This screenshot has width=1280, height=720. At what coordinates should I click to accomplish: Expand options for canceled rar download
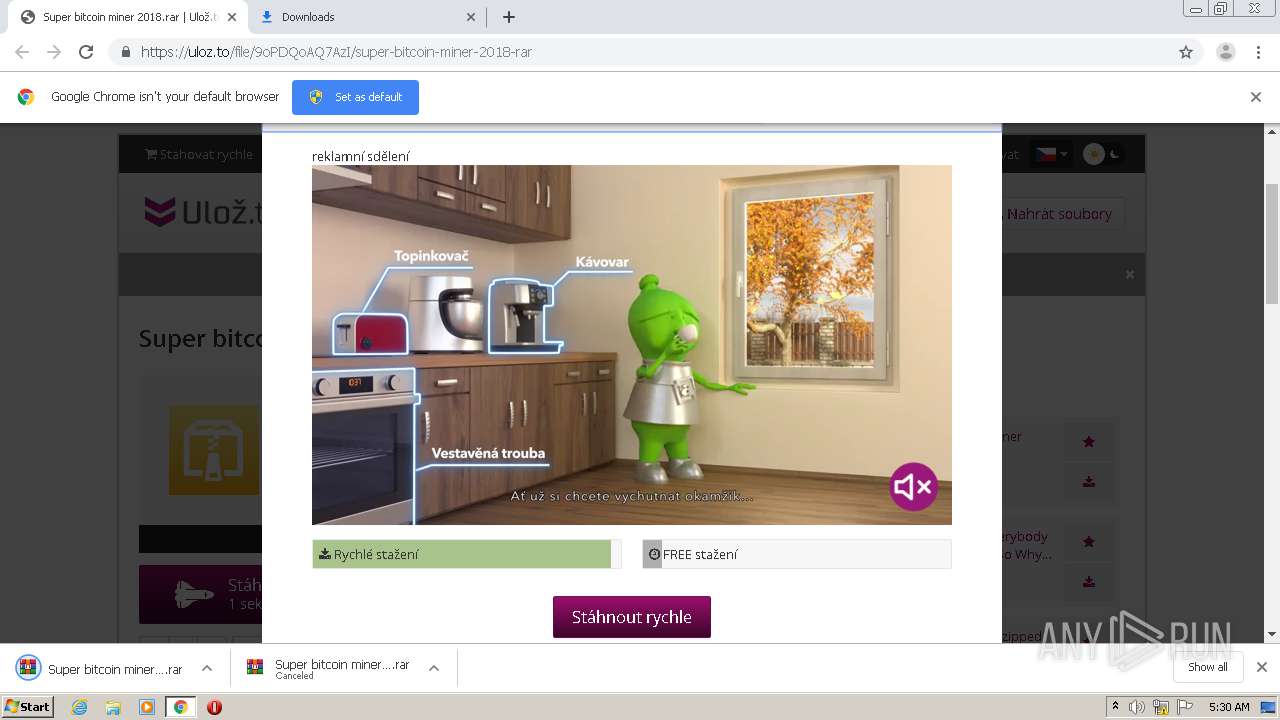[x=434, y=668]
